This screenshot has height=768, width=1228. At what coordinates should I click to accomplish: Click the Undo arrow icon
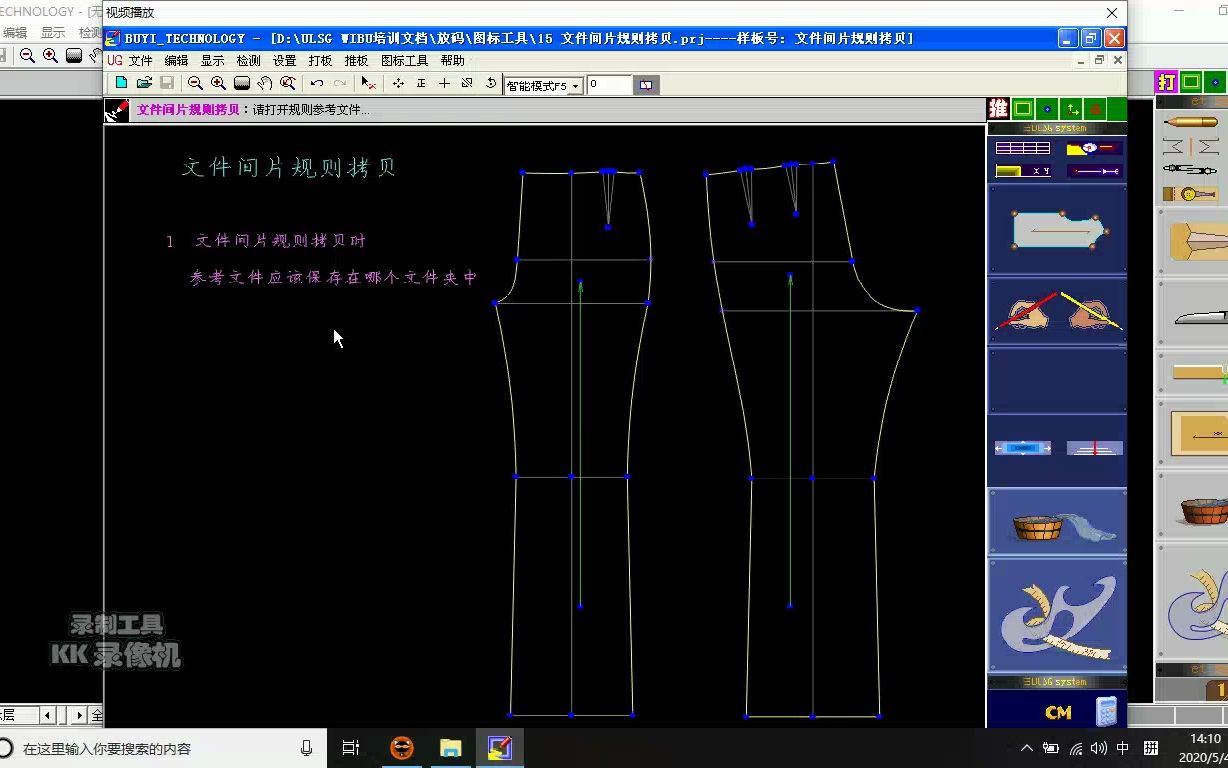tap(315, 83)
